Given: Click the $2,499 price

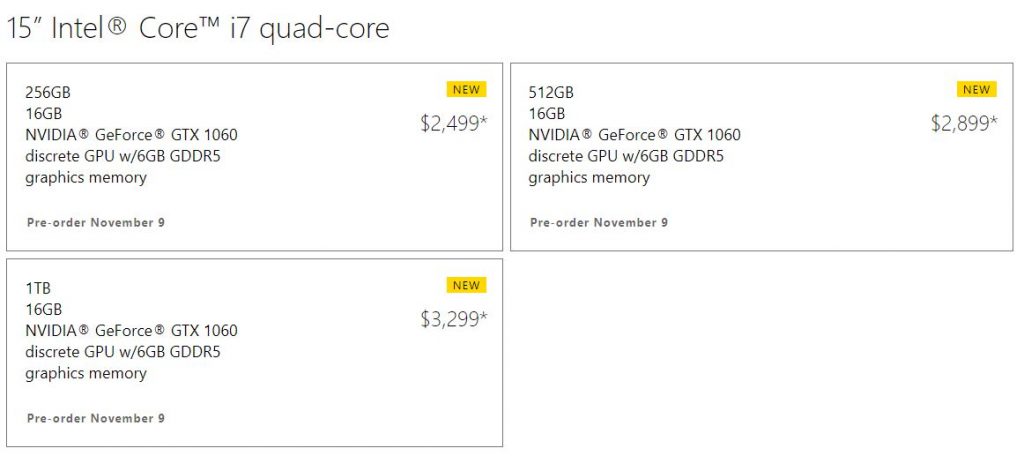Looking at the screenshot, I should click(x=454, y=124).
